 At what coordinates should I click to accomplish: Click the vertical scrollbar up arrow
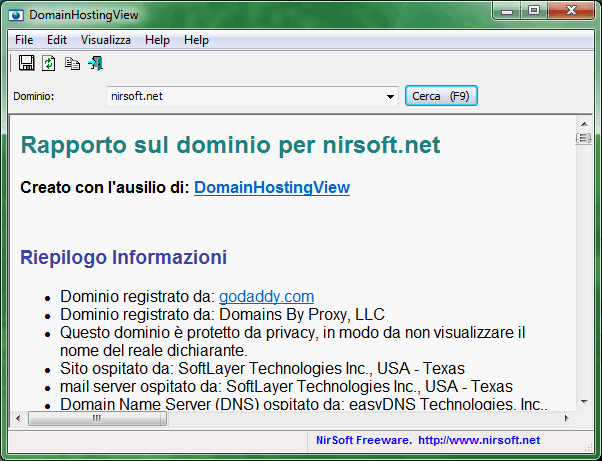point(584,124)
